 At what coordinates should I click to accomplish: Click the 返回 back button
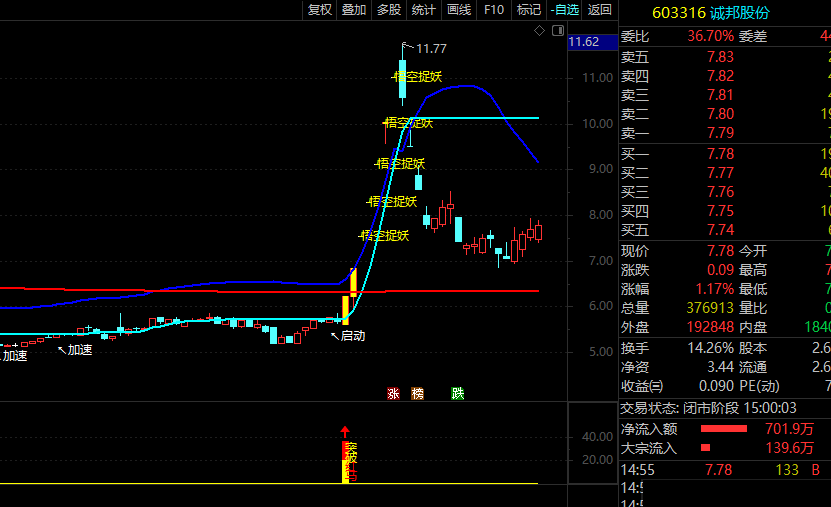point(599,10)
